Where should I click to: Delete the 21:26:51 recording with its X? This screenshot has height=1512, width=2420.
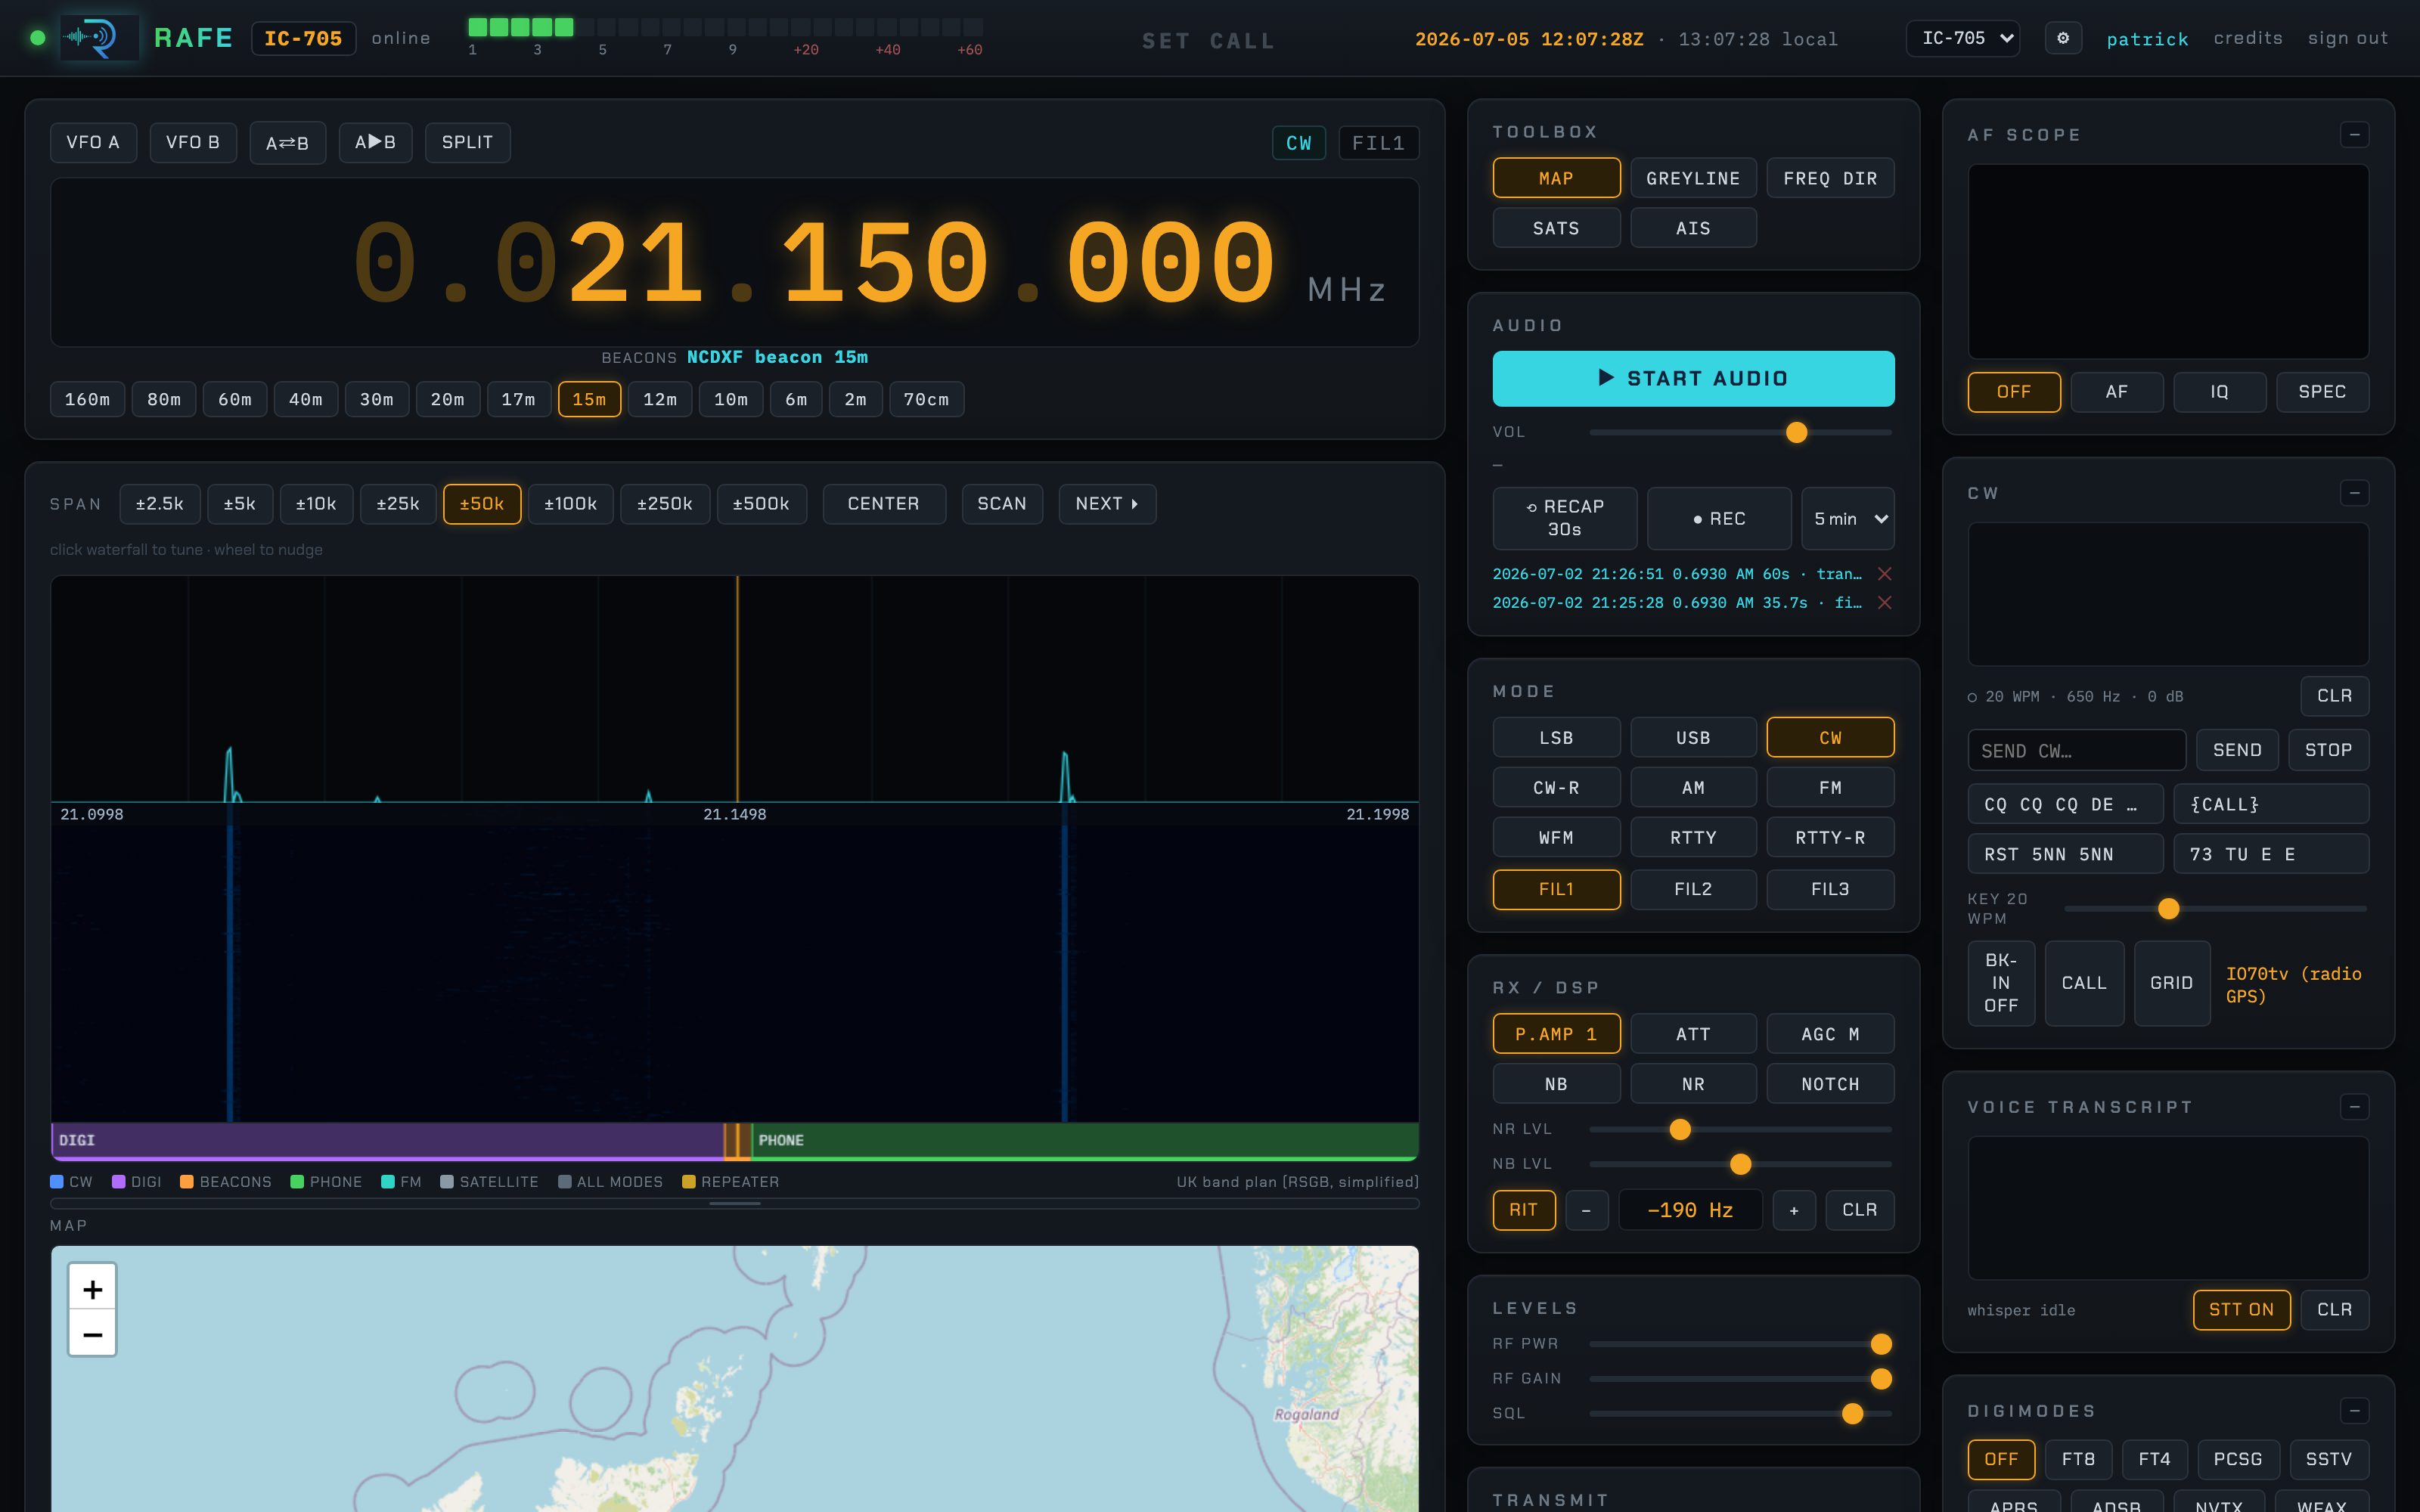[1884, 574]
